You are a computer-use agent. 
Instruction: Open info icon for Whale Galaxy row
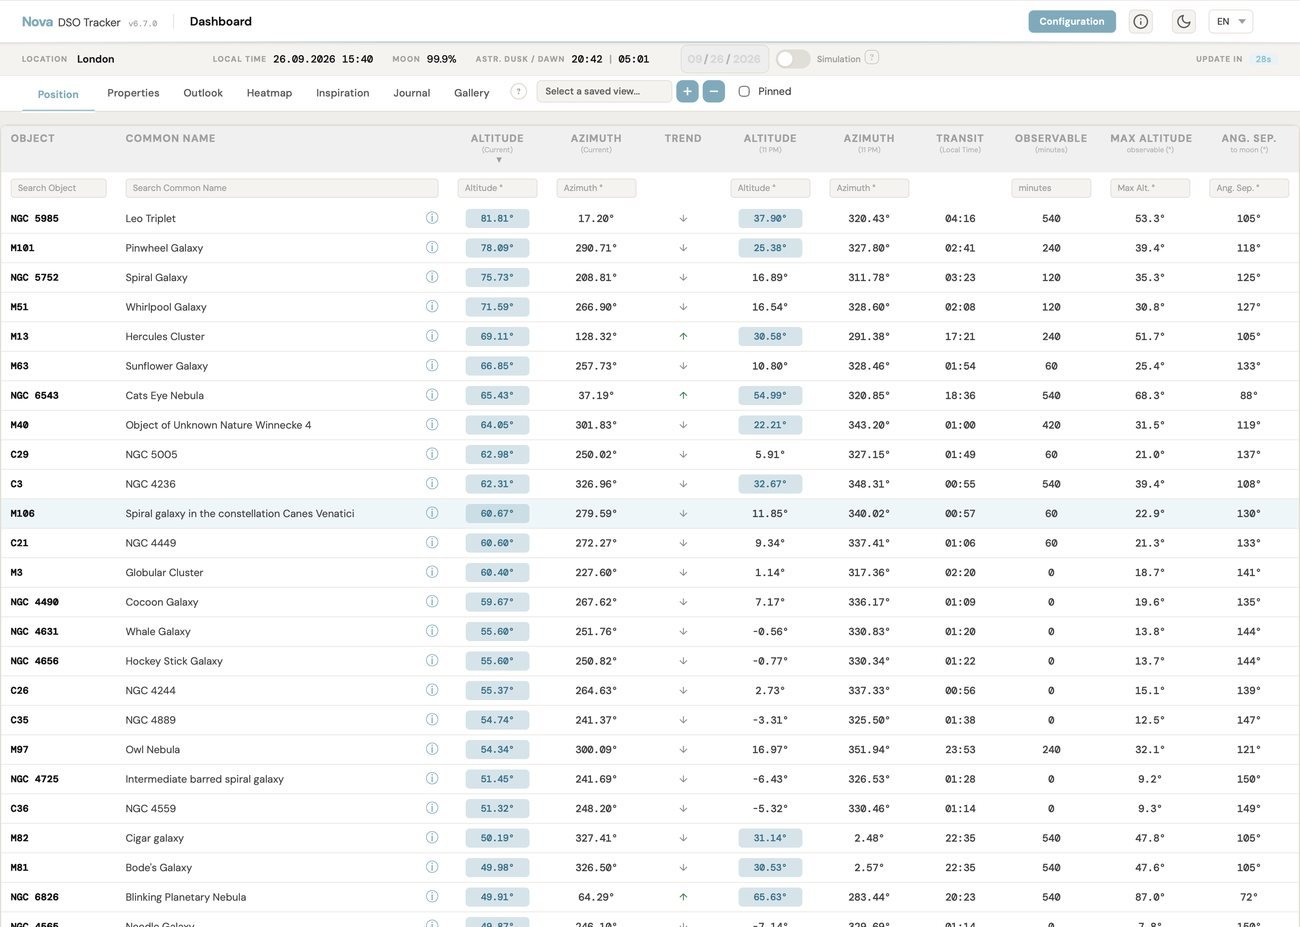(432, 631)
